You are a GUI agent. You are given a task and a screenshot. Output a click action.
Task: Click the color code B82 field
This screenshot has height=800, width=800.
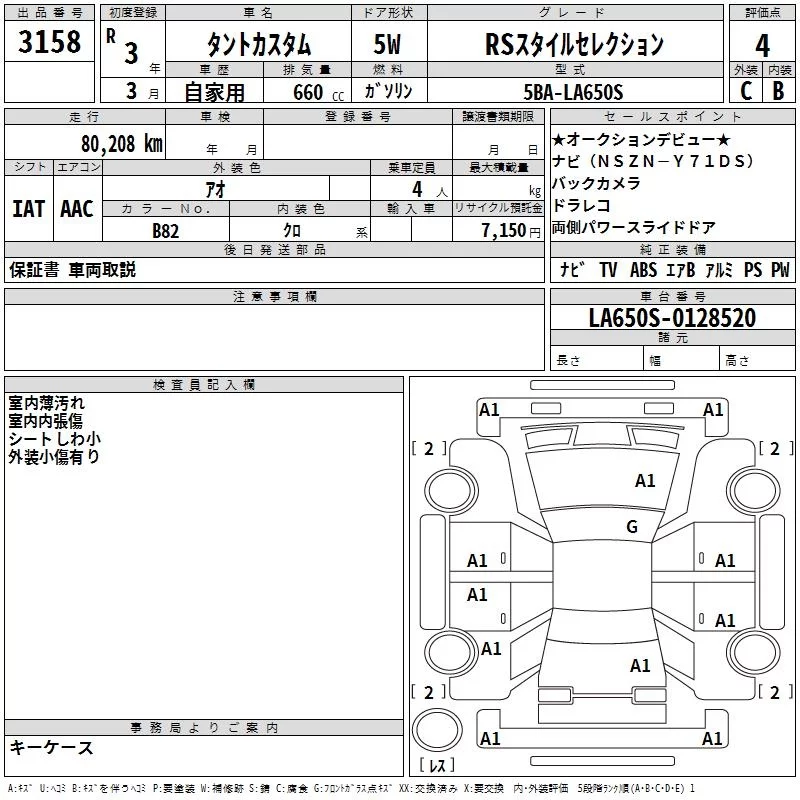click(x=166, y=231)
